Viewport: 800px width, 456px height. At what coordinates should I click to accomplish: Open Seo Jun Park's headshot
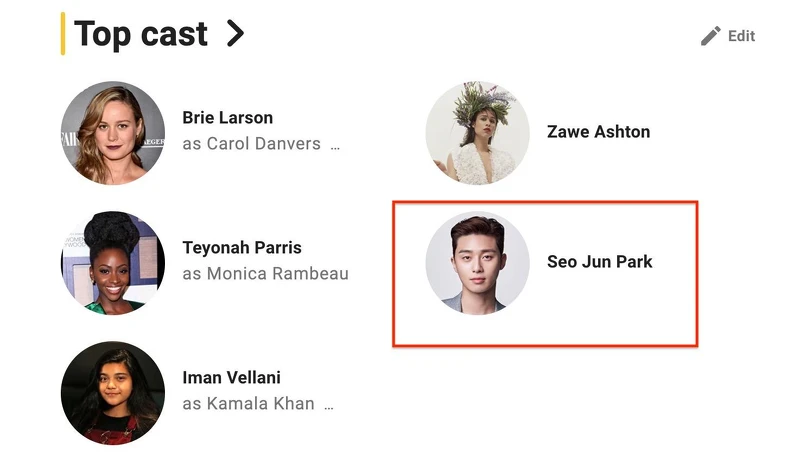click(x=477, y=262)
